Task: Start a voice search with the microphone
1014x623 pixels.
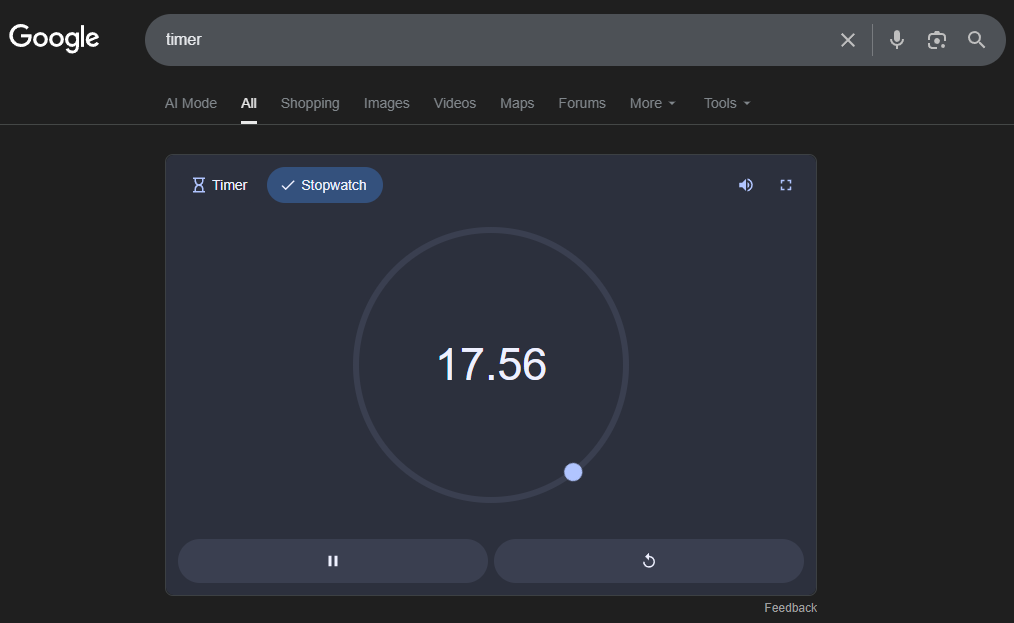Action: 896,40
